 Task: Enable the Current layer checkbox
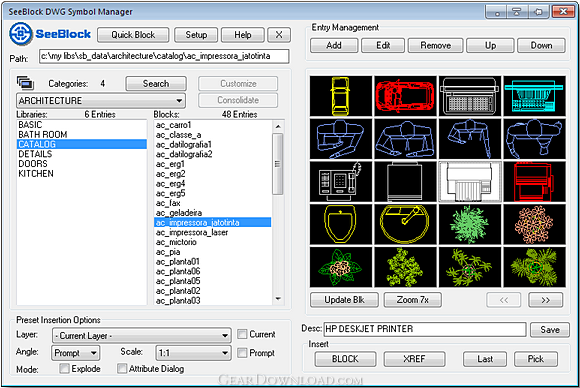coord(242,334)
